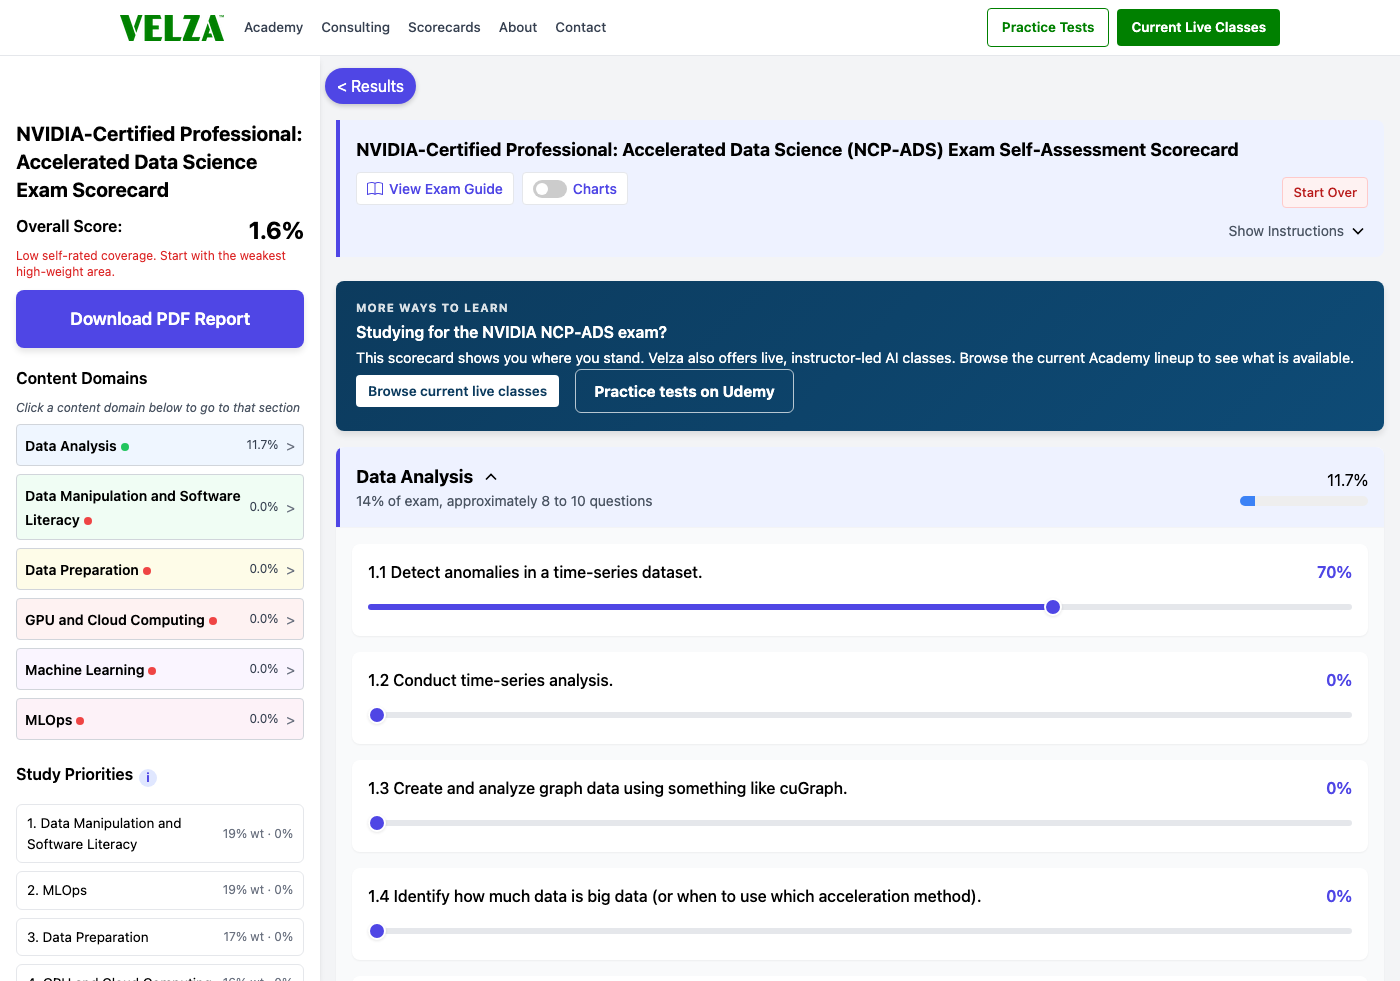Viewport: 1400px width, 981px height.
Task: Click the Data Analysis 11.7% progress bar
Action: (1303, 501)
